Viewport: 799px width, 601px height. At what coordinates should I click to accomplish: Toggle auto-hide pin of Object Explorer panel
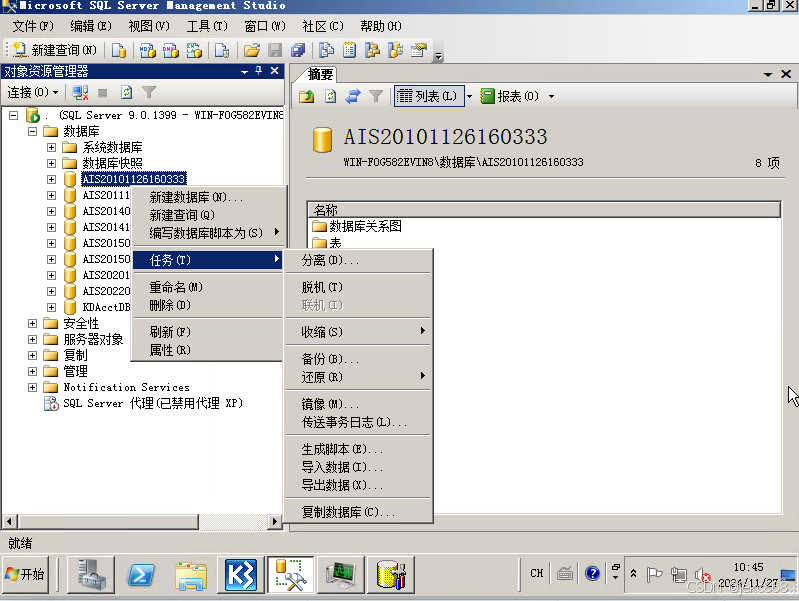(259, 71)
